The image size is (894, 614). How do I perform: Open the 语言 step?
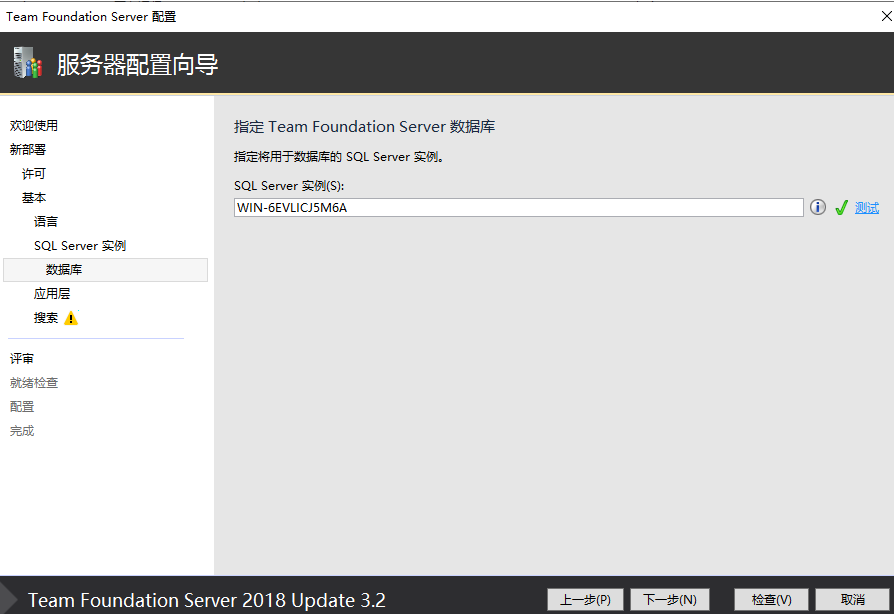tap(46, 221)
